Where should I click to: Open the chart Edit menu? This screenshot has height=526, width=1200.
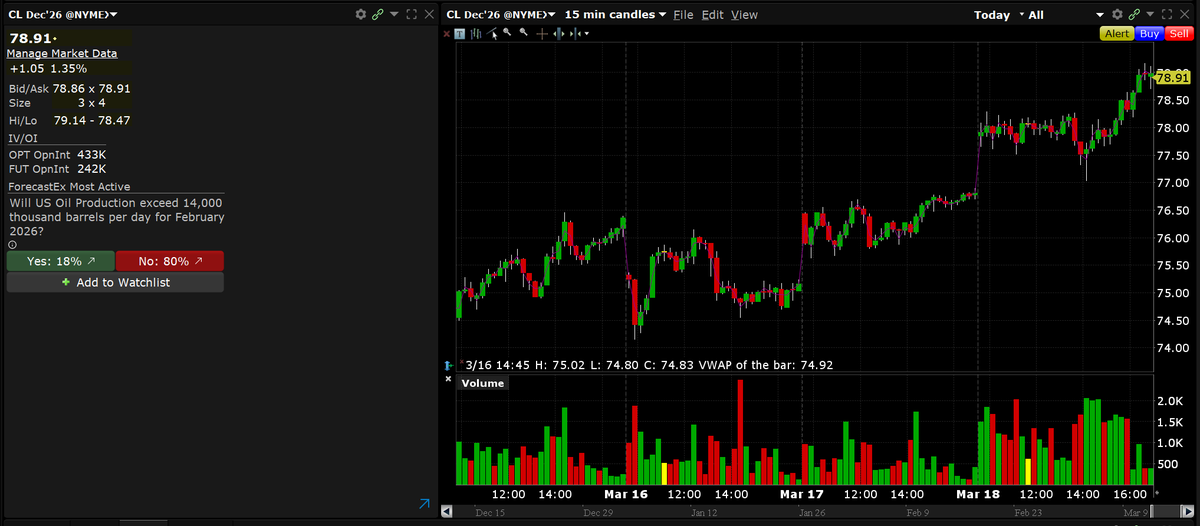point(712,15)
